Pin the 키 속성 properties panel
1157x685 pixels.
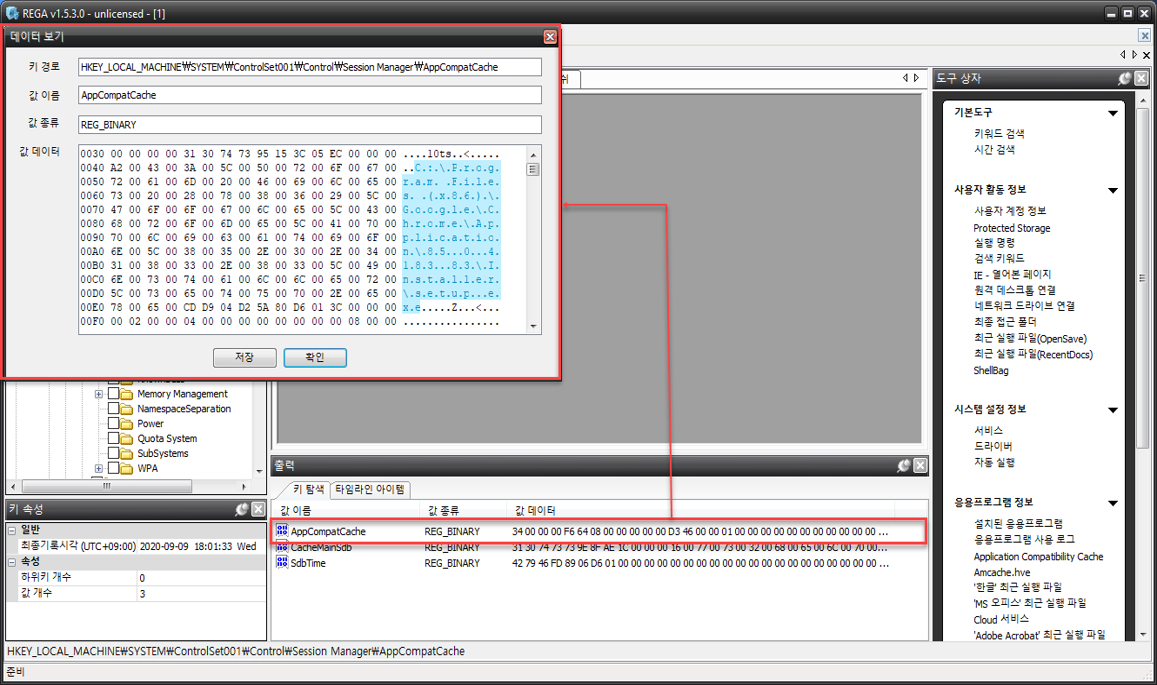[x=242, y=509]
